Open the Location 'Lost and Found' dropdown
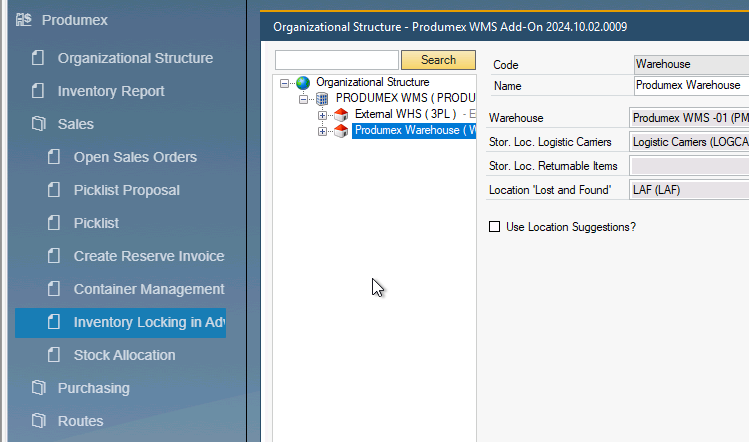This screenshot has height=442, width=749. 689,190
